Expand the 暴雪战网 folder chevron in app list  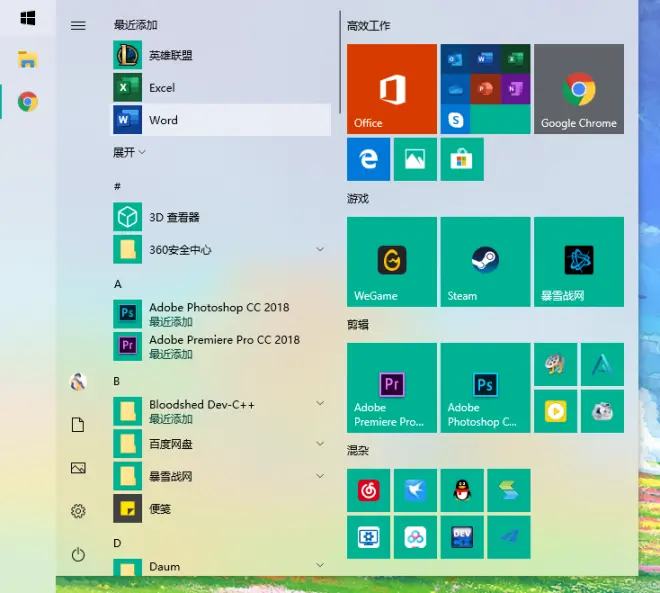tap(320, 476)
